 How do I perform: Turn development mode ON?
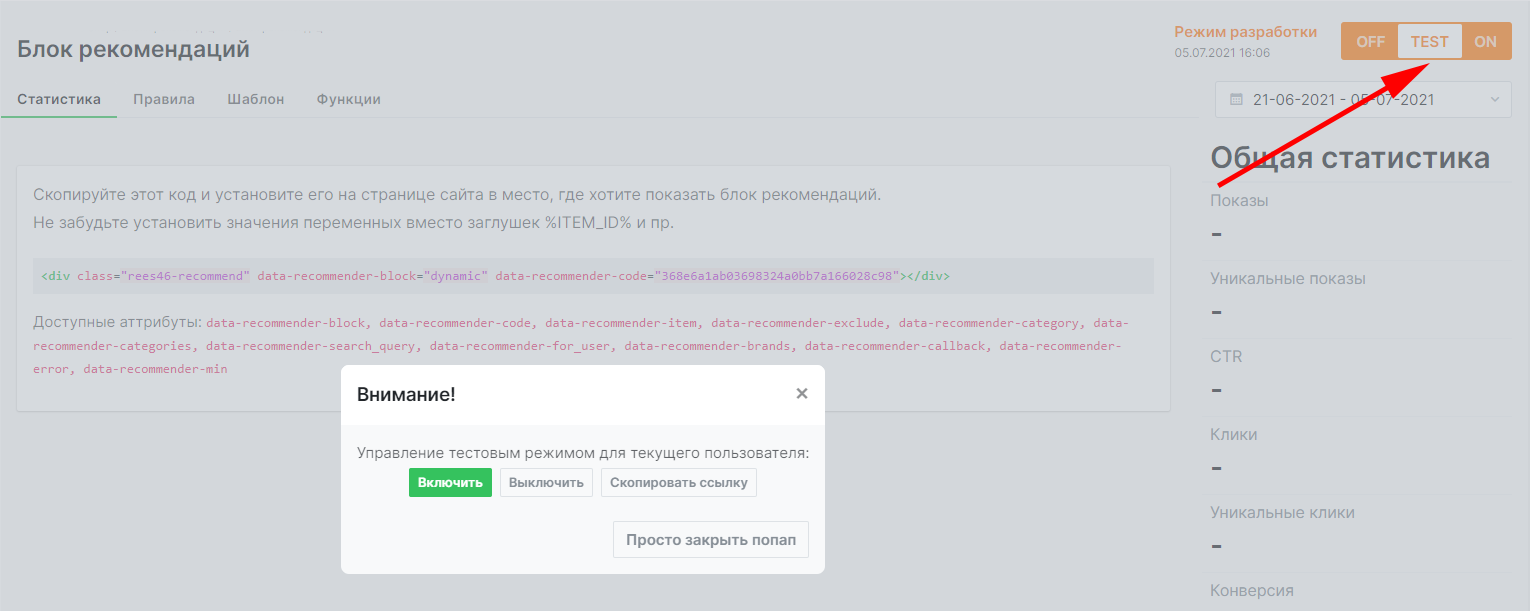1486,41
